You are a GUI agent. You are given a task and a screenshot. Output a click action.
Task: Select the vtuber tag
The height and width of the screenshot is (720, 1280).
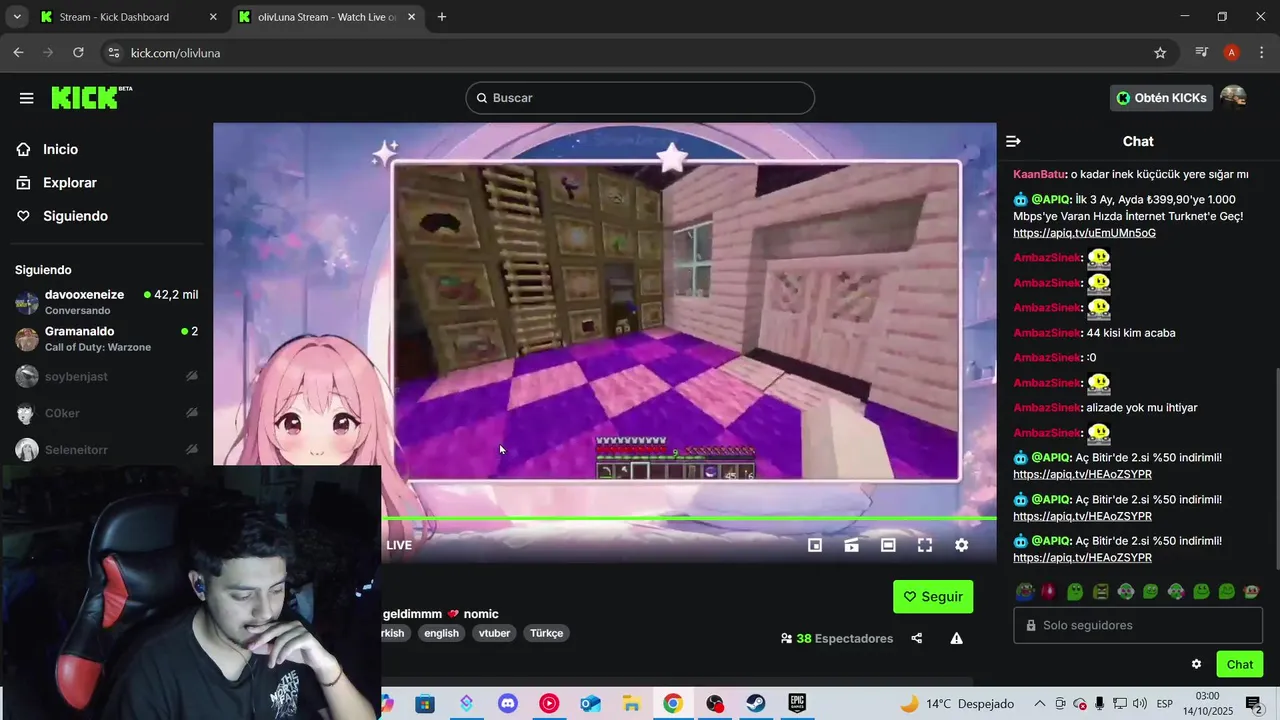coord(494,633)
